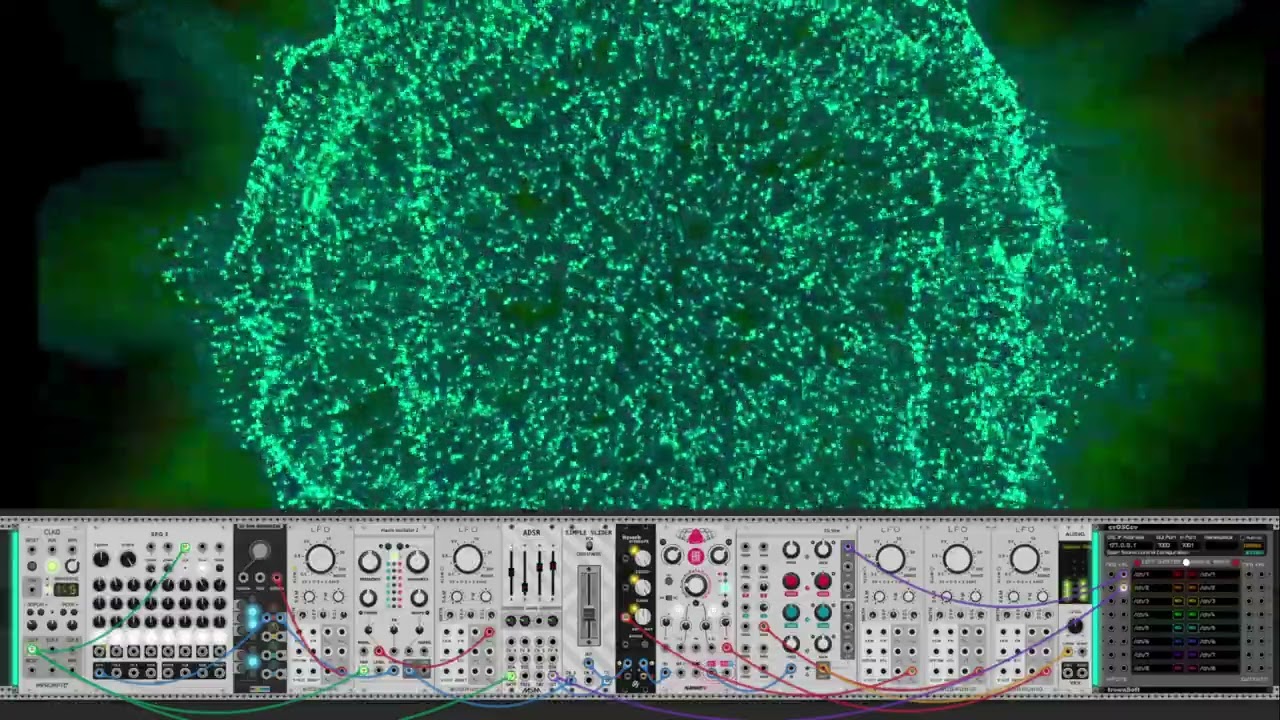Click the SEQ 3 steps knob beside tempo
Viewport: 1280px width, 720px height.
(128, 559)
